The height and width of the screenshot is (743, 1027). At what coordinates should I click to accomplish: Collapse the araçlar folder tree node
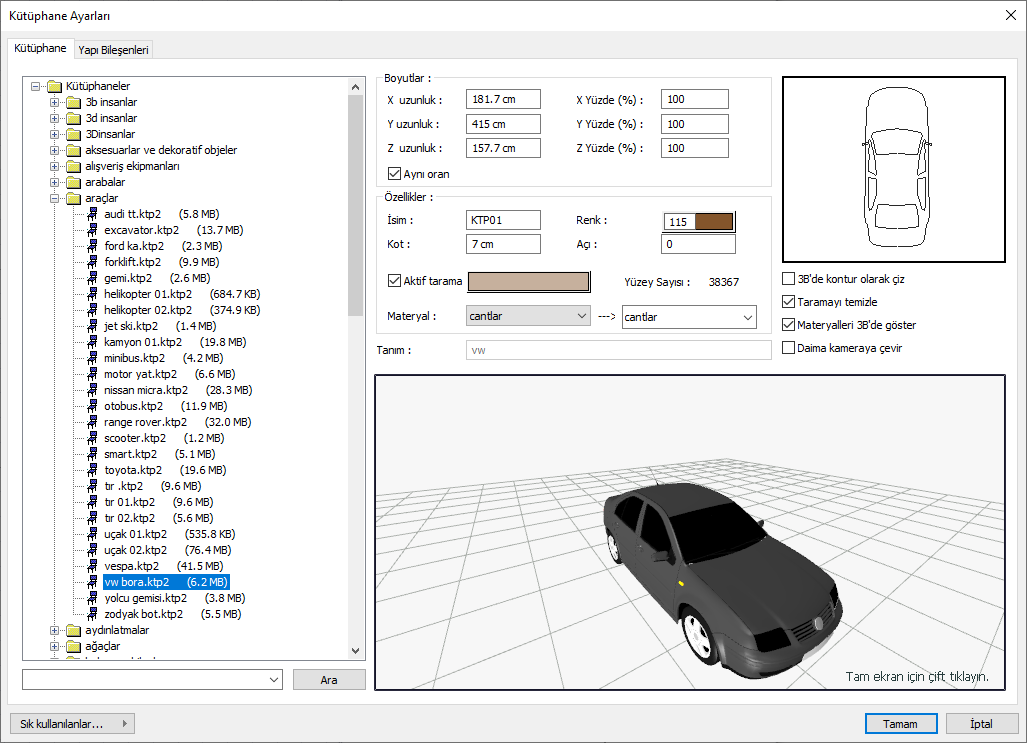55,198
